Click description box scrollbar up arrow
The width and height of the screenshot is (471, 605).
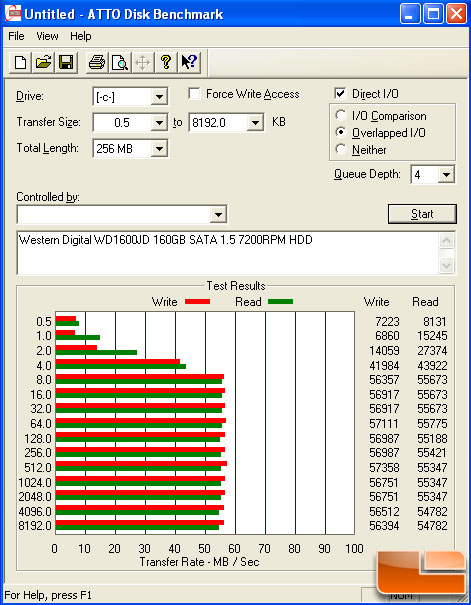pos(446,241)
